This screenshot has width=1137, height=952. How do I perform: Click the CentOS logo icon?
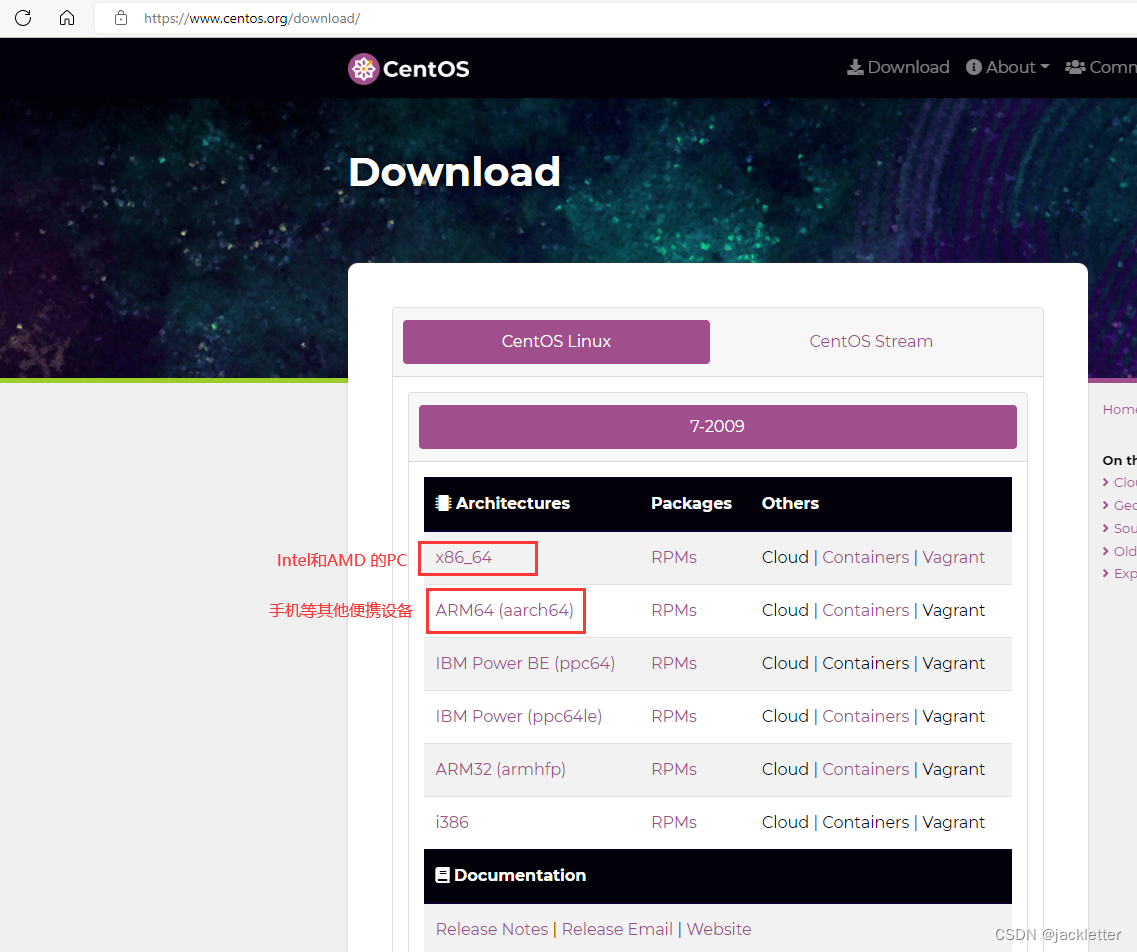(x=363, y=68)
